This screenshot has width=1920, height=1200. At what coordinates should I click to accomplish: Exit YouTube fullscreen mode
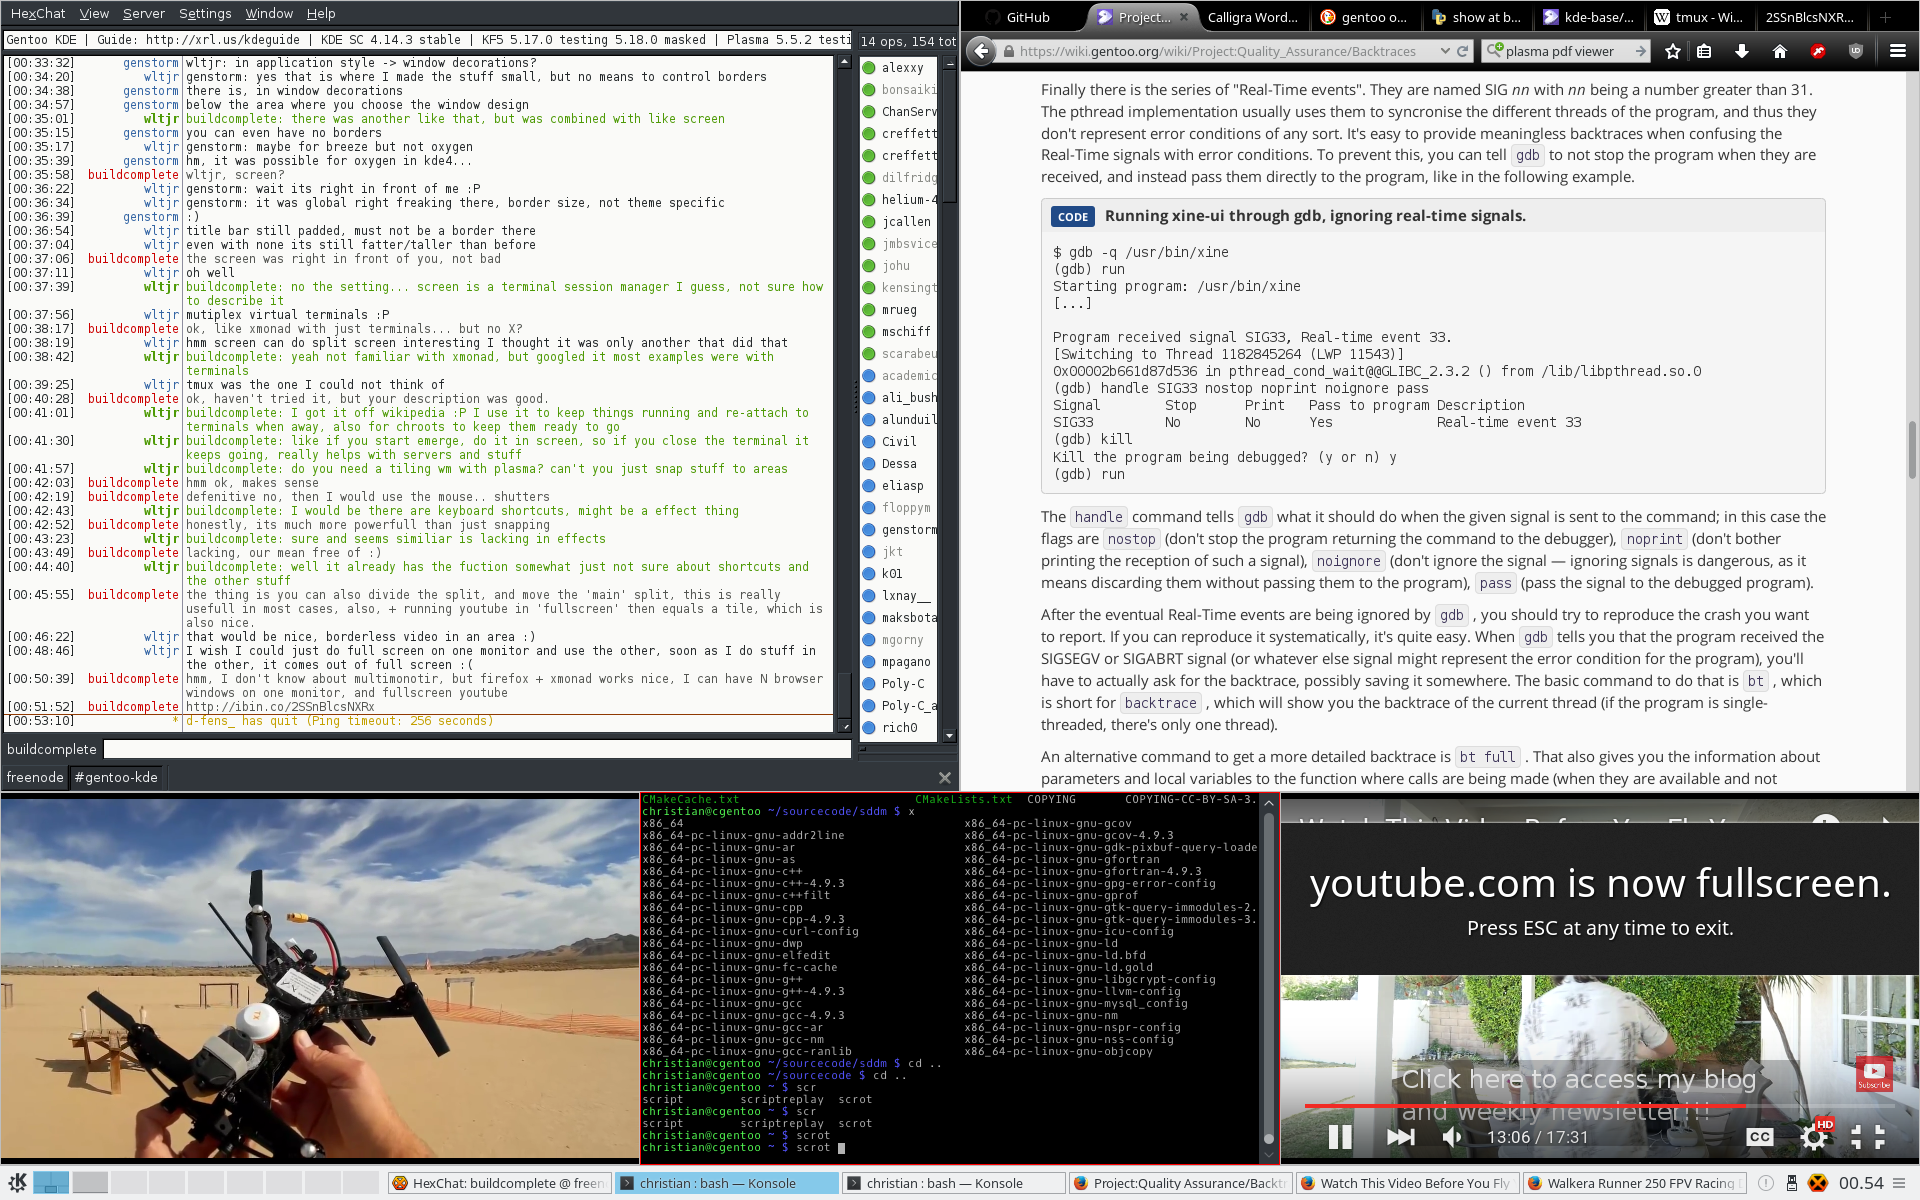click(x=1867, y=1137)
